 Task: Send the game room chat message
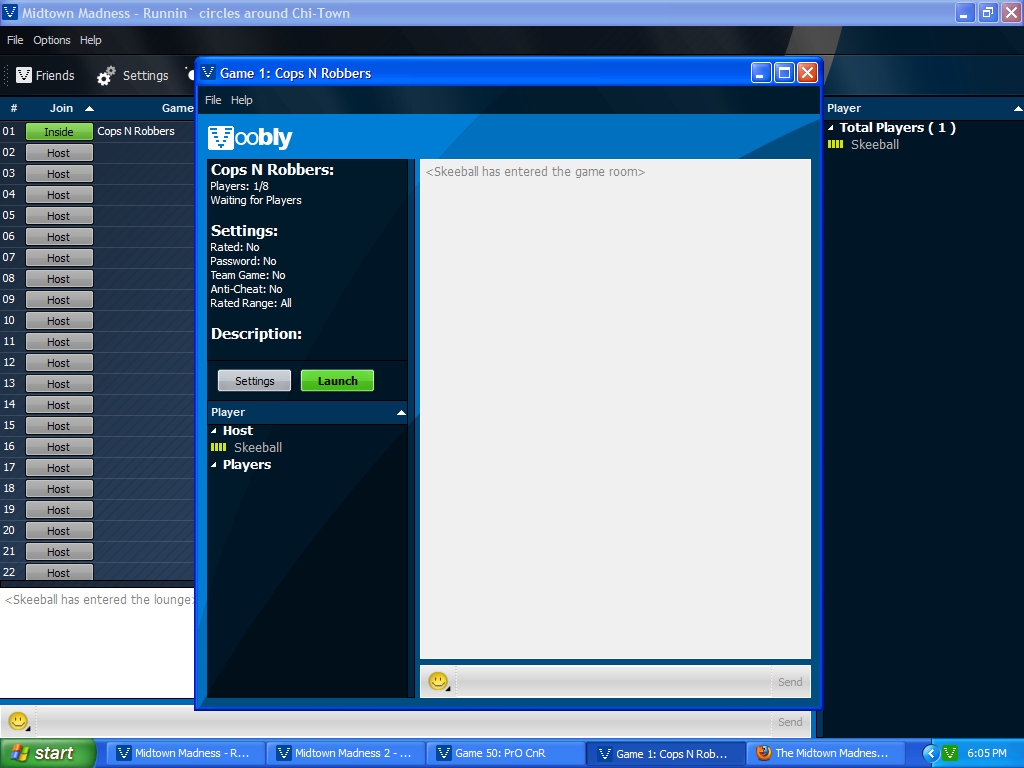pyautogui.click(x=790, y=682)
